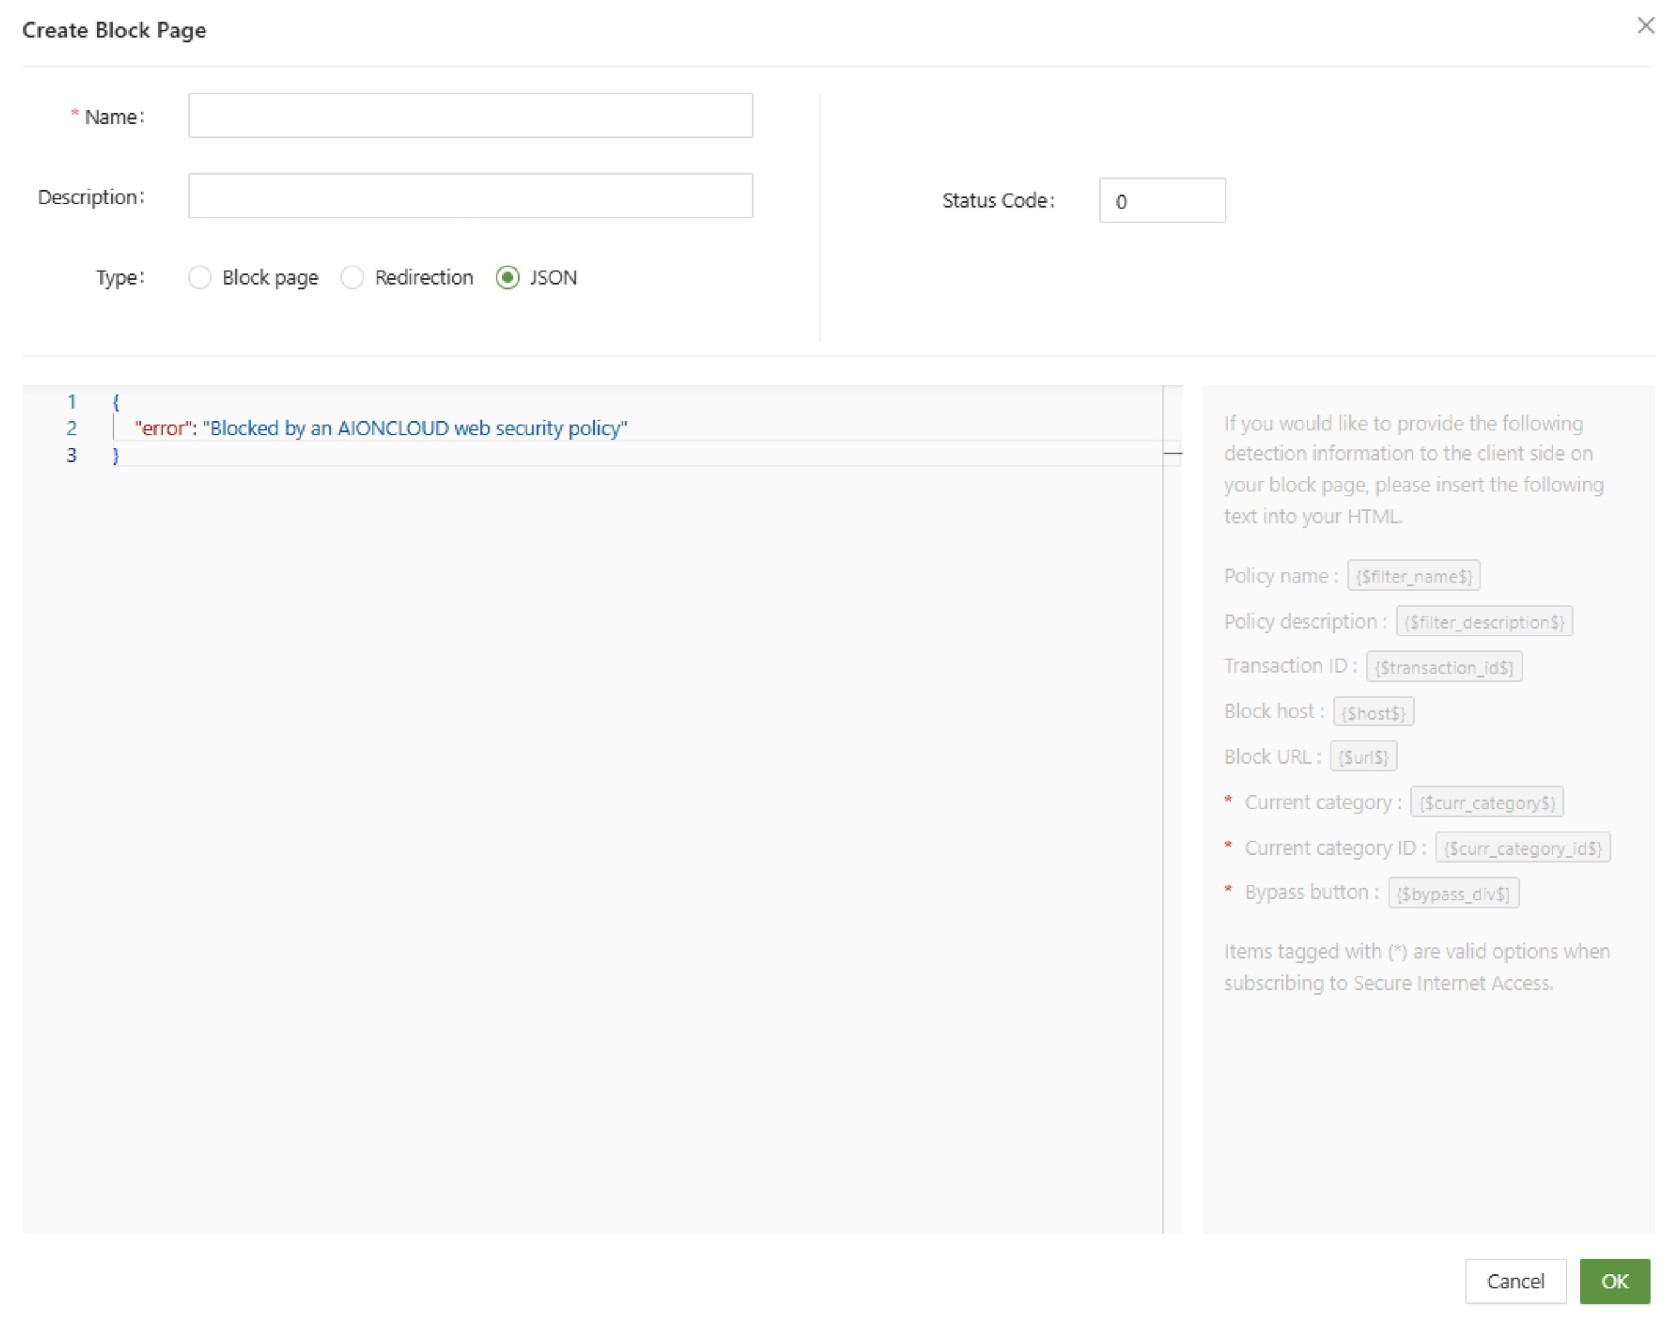Place cursor on line 3 closing brace

point(116,456)
